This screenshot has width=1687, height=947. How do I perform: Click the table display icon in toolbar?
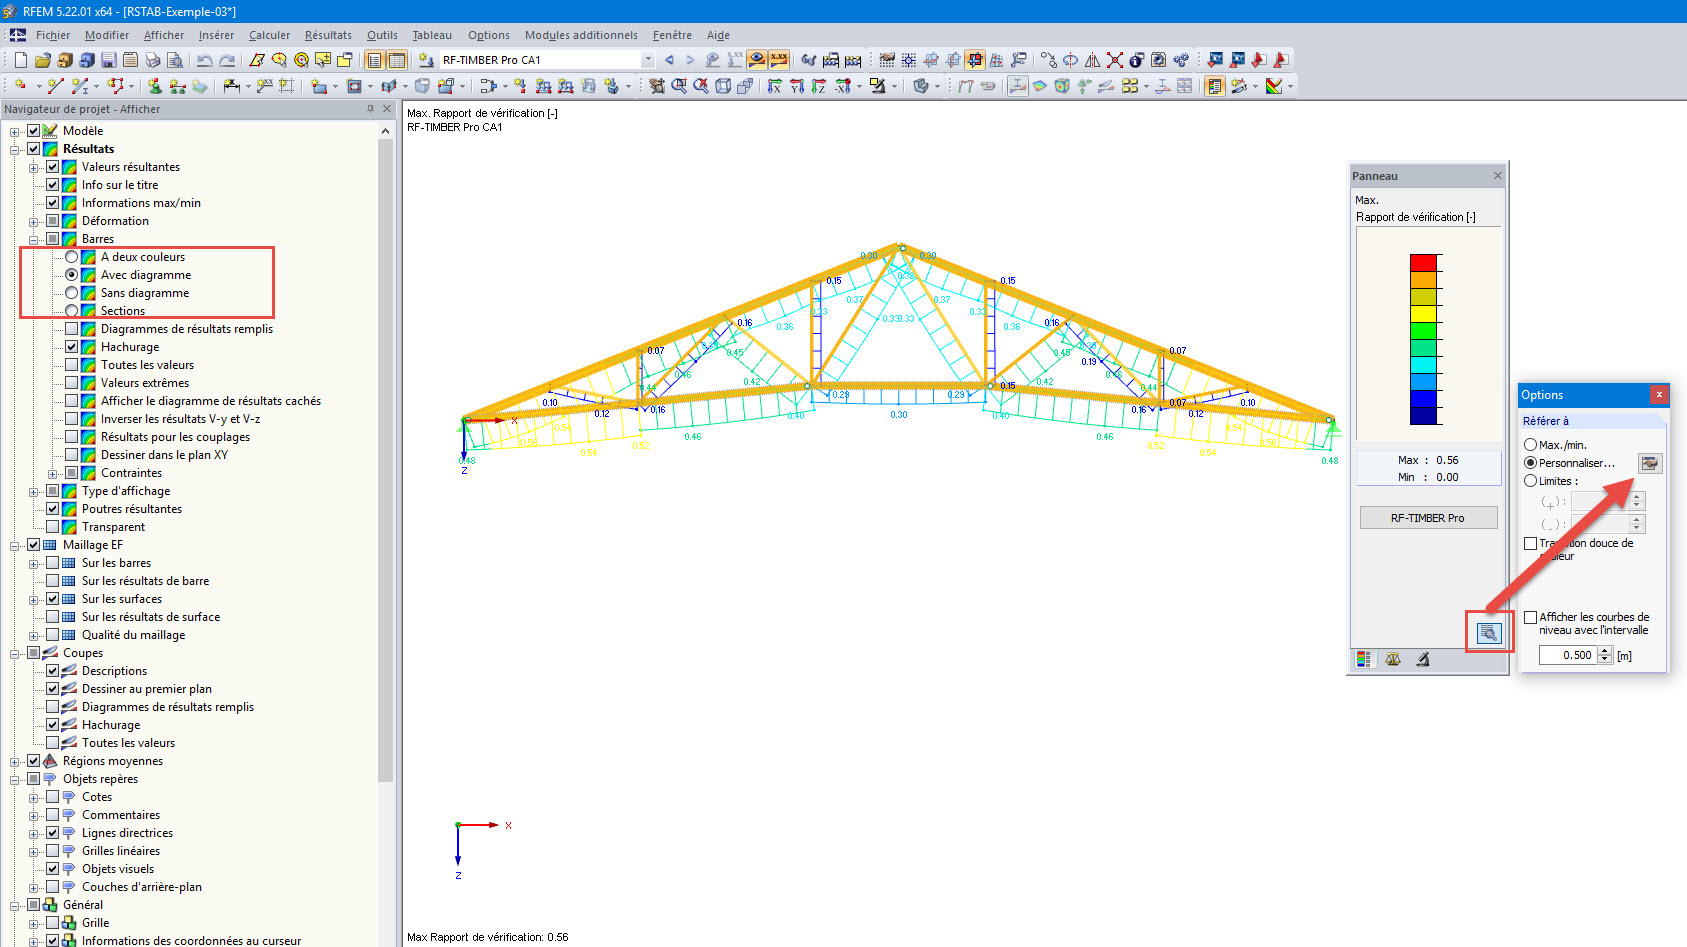pyautogui.click(x=397, y=60)
